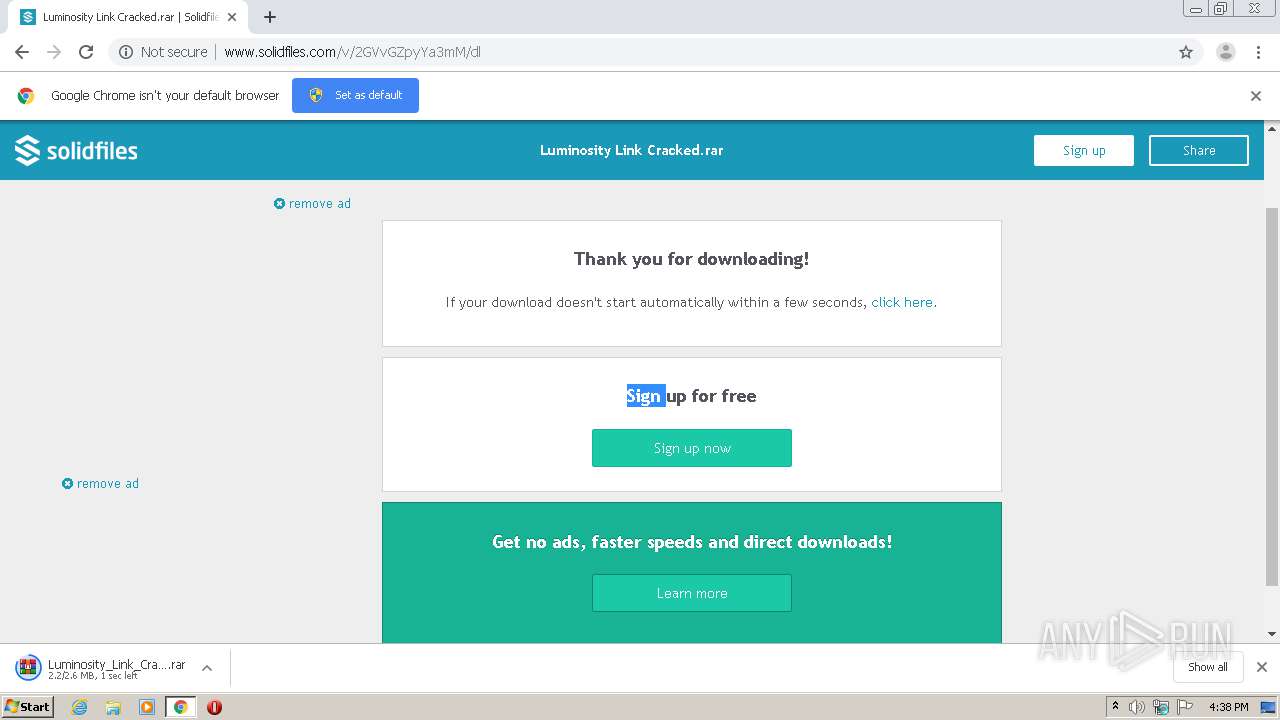This screenshot has width=1280, height=720.
Task: Select the Chrome taskbar icon
Action: click(180, 707)
